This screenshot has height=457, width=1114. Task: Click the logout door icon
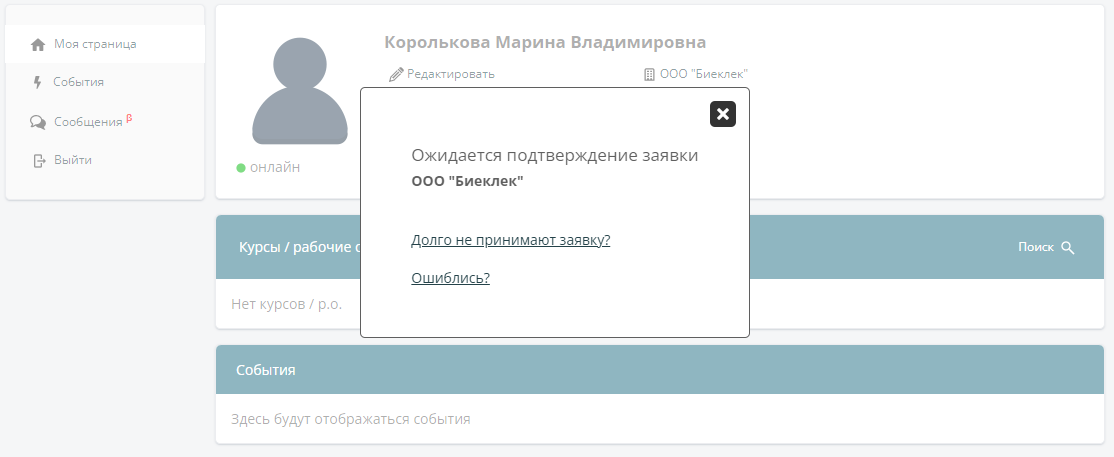(39, 160)
